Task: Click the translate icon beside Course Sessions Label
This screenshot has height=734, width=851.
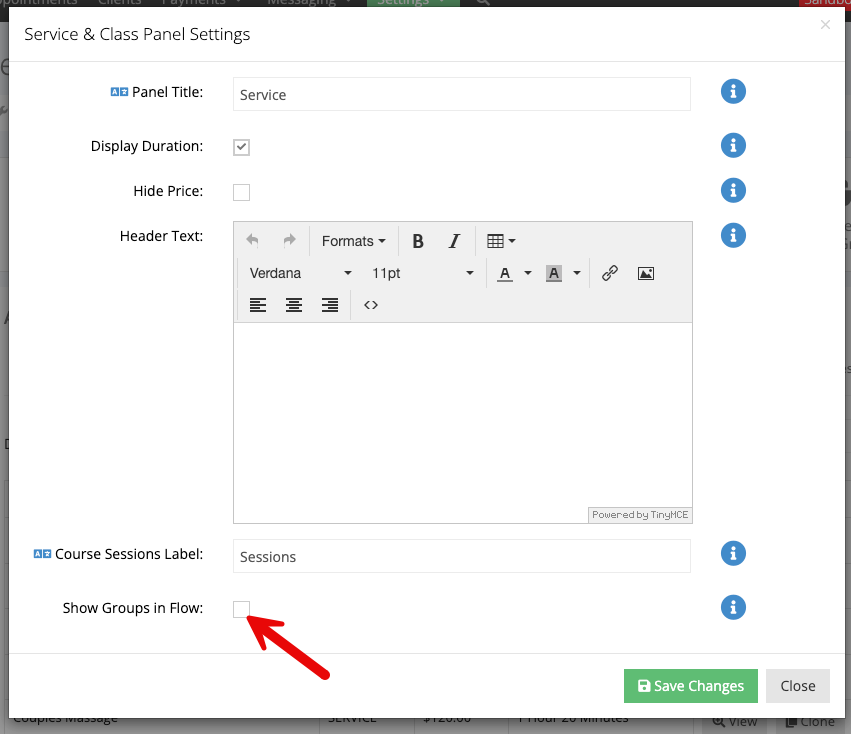Action: 42,554
